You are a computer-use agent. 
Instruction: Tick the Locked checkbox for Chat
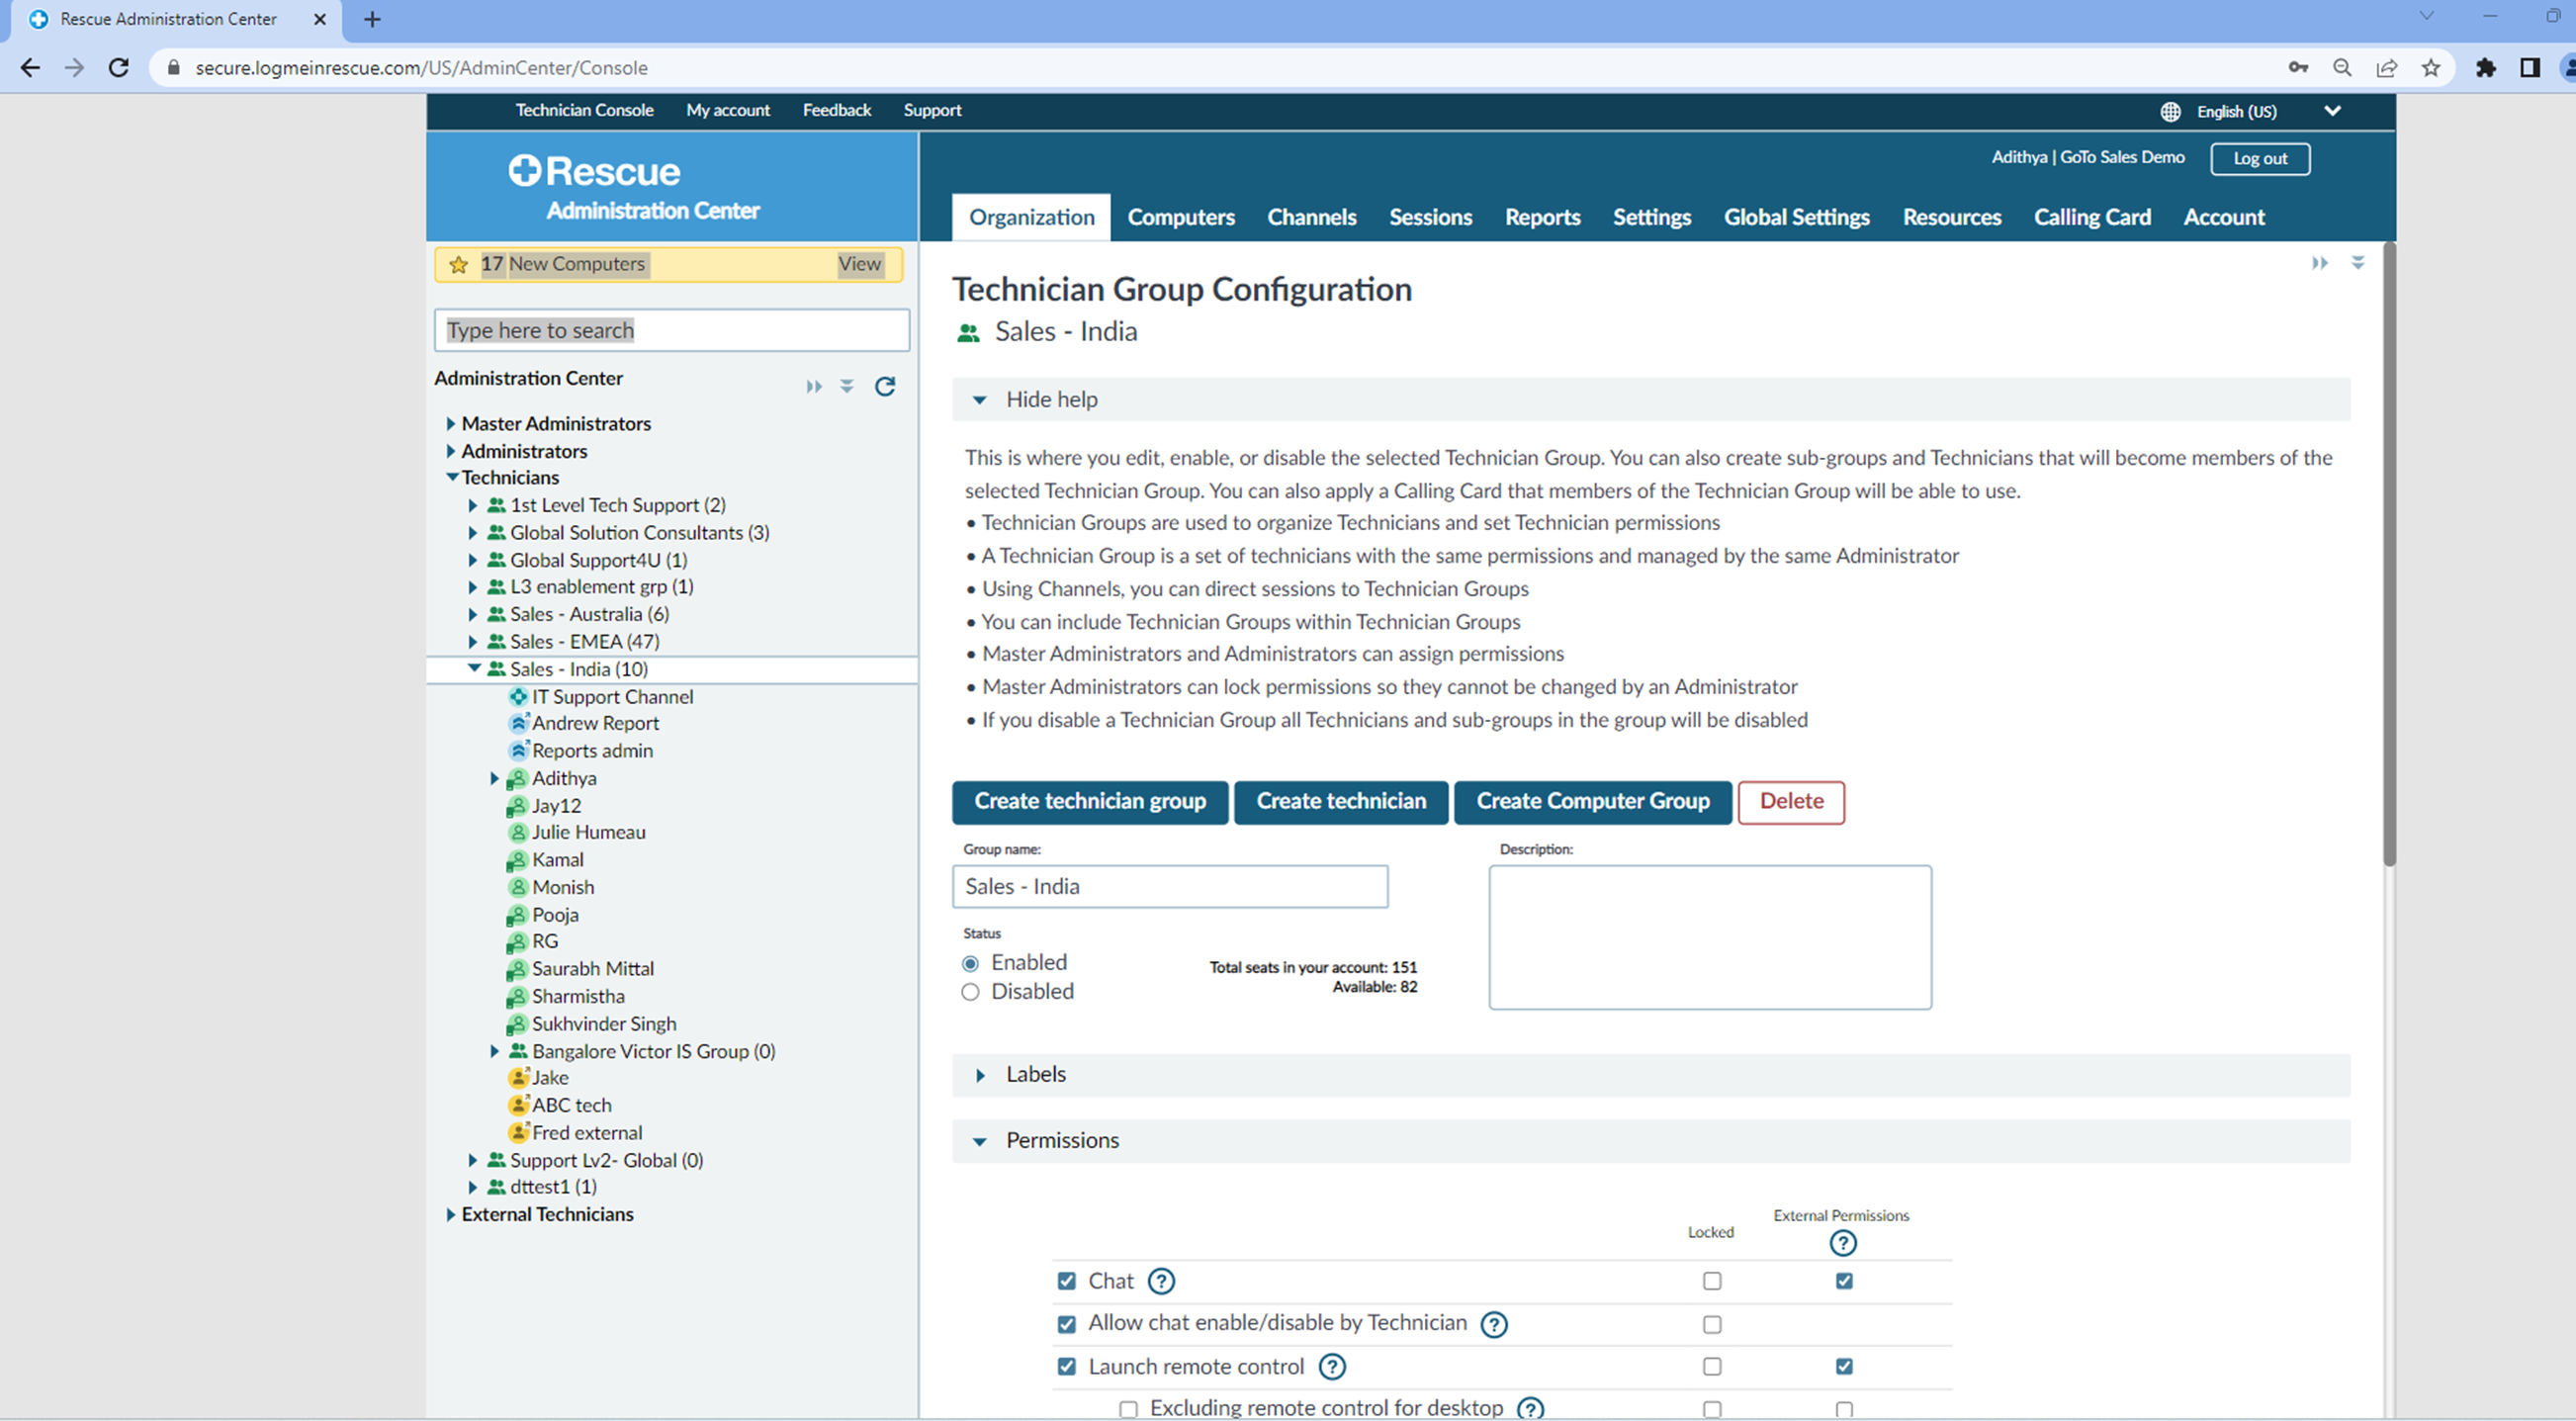1711,1281
